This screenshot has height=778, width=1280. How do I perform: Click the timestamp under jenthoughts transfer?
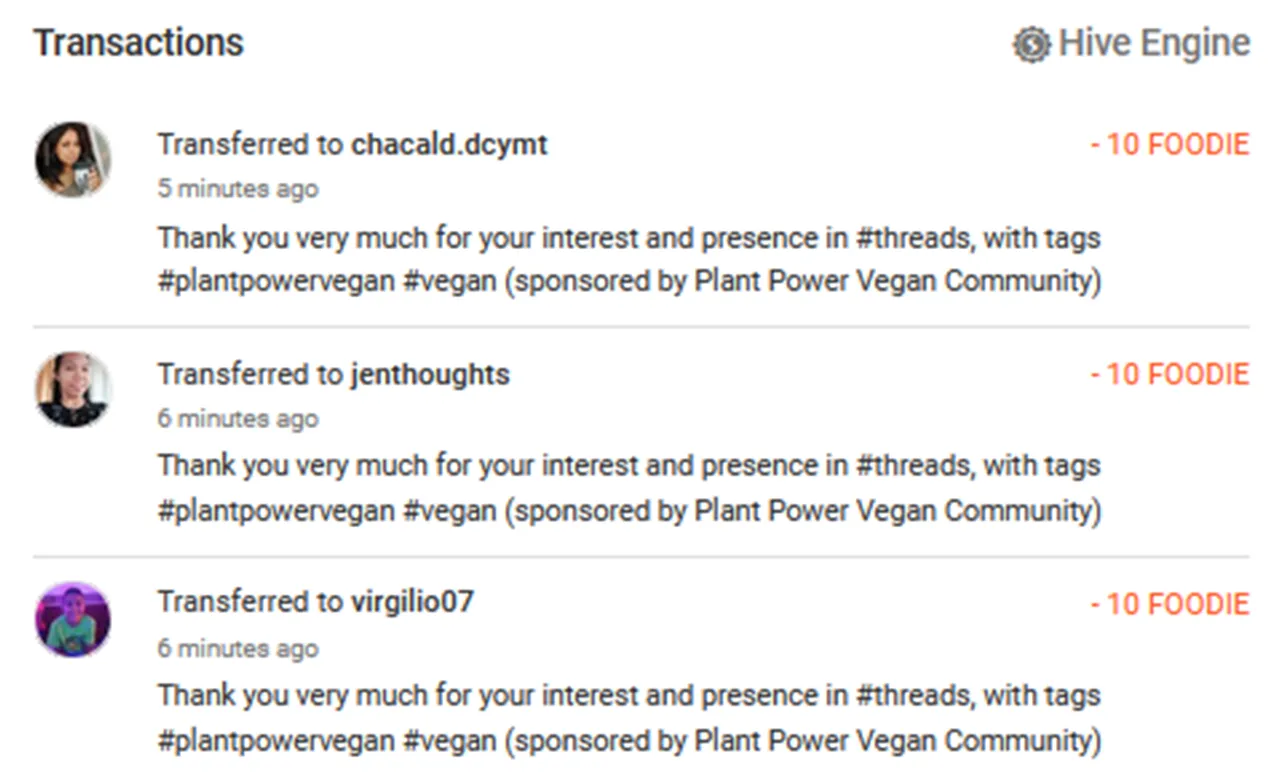(238, 419)
